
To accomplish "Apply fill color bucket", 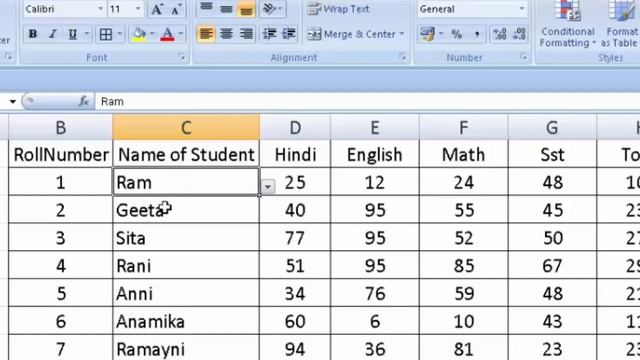I will pos(139,34).
